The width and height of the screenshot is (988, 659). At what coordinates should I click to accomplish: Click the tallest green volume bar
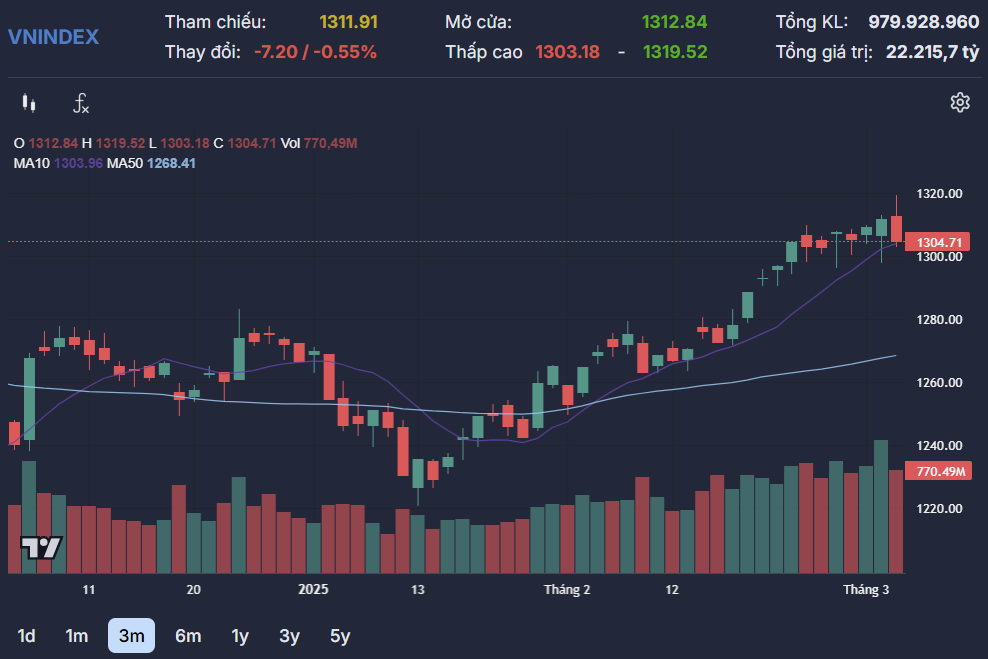[x=881, y=507]
